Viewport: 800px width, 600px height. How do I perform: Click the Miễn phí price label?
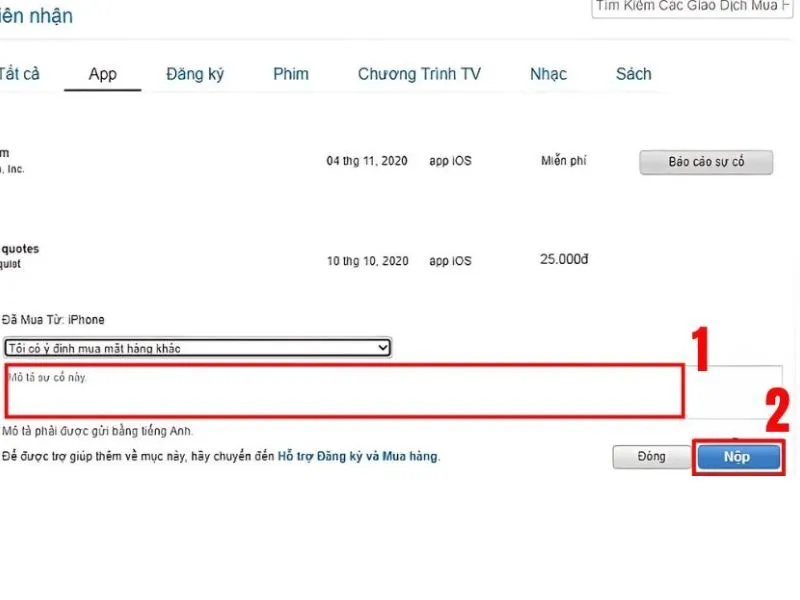564,161
